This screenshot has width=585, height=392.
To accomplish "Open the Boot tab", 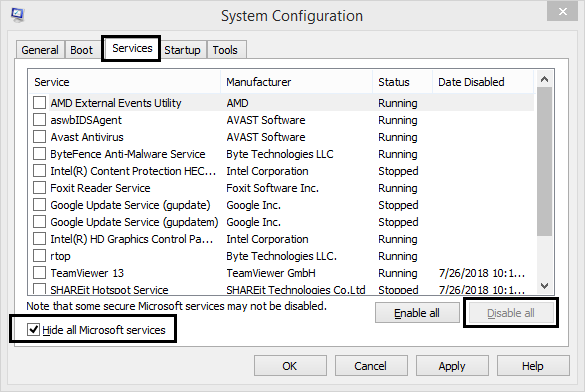I will point(81,50).
